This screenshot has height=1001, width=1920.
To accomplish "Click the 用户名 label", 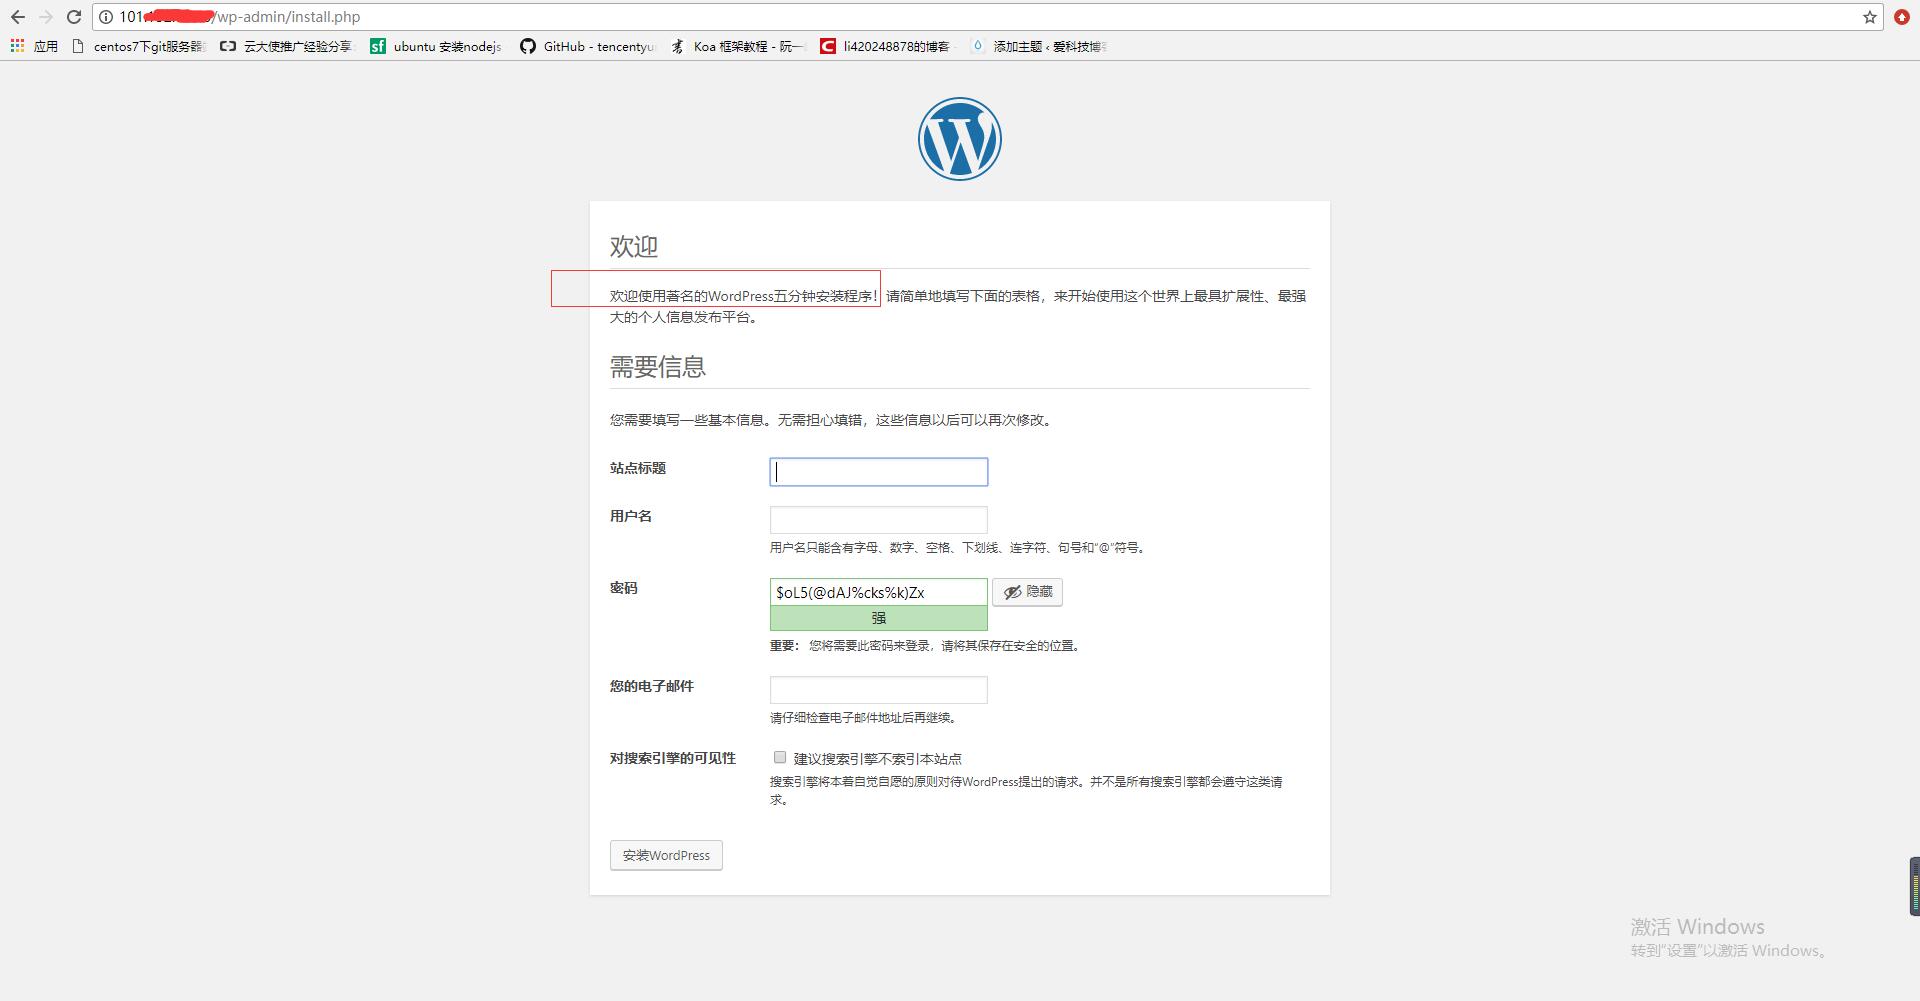I will [631, 516].
